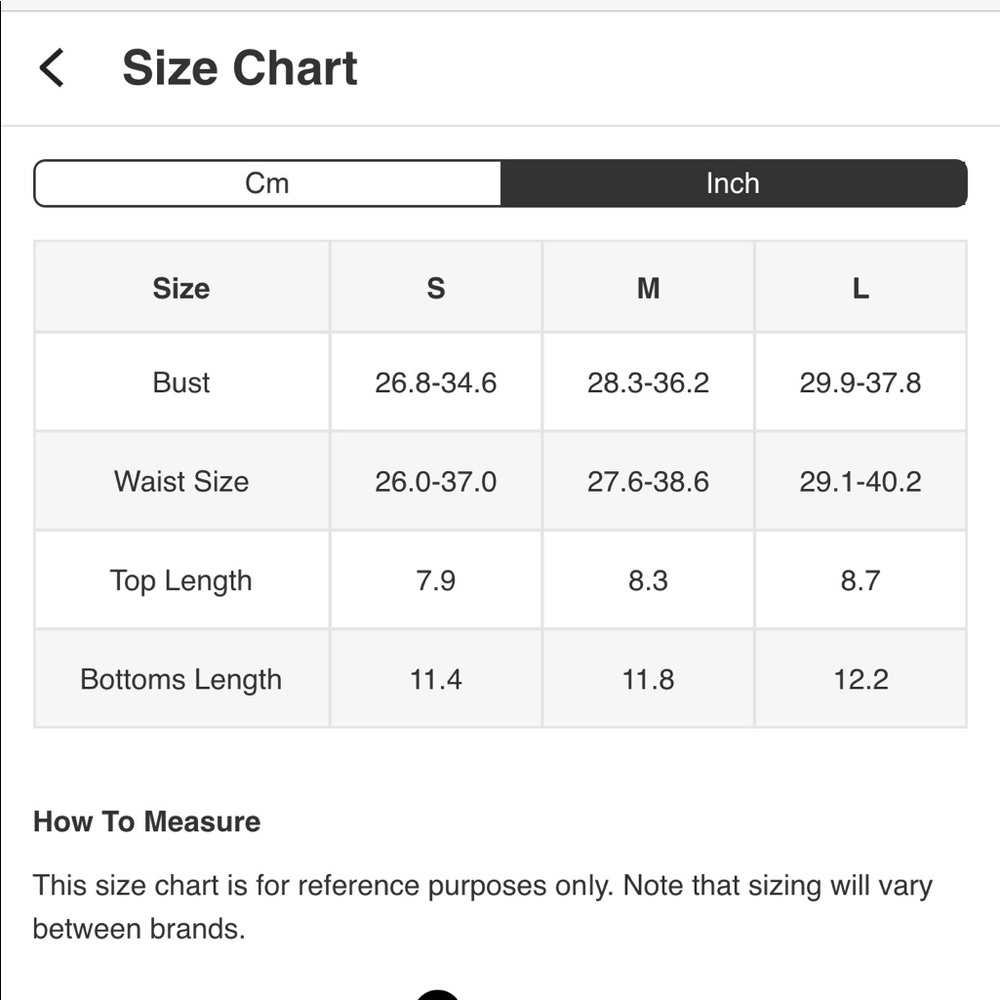Click the Bottoms Length row label

(182, 679)
